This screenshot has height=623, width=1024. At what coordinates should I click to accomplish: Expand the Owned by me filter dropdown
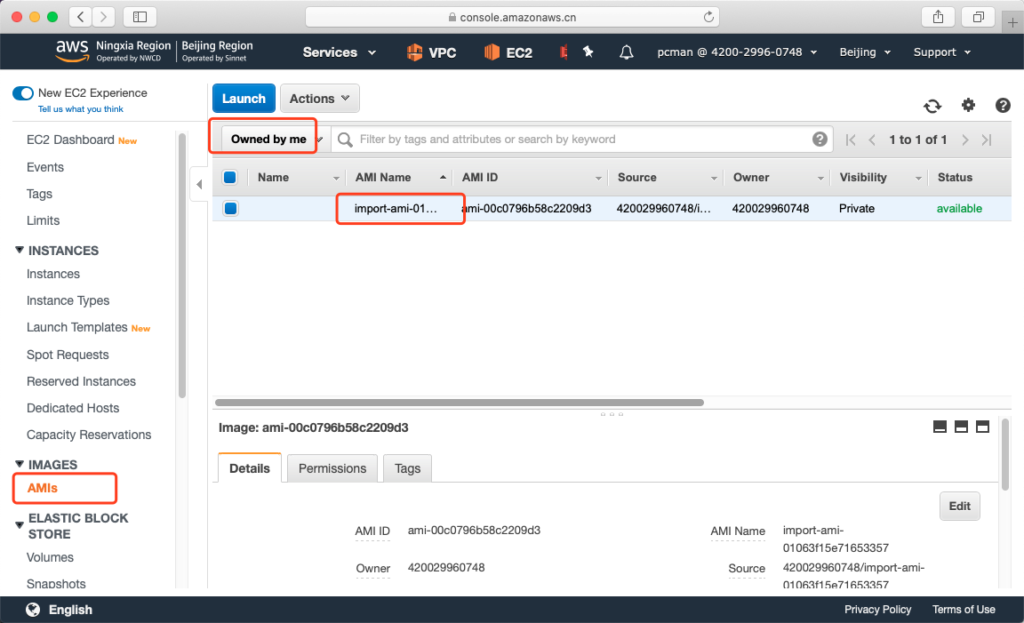(x=270, y=139)
